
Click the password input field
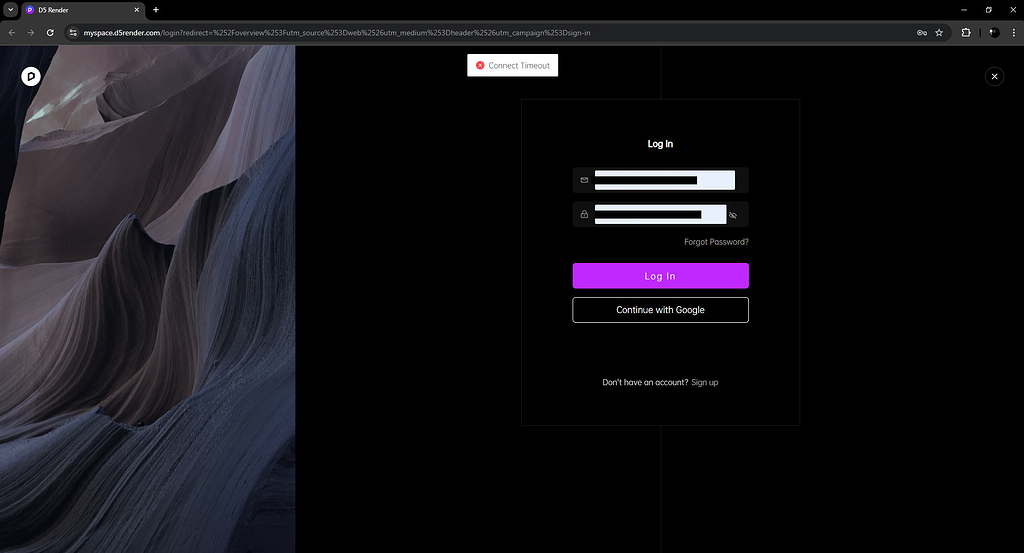[660, 214]
